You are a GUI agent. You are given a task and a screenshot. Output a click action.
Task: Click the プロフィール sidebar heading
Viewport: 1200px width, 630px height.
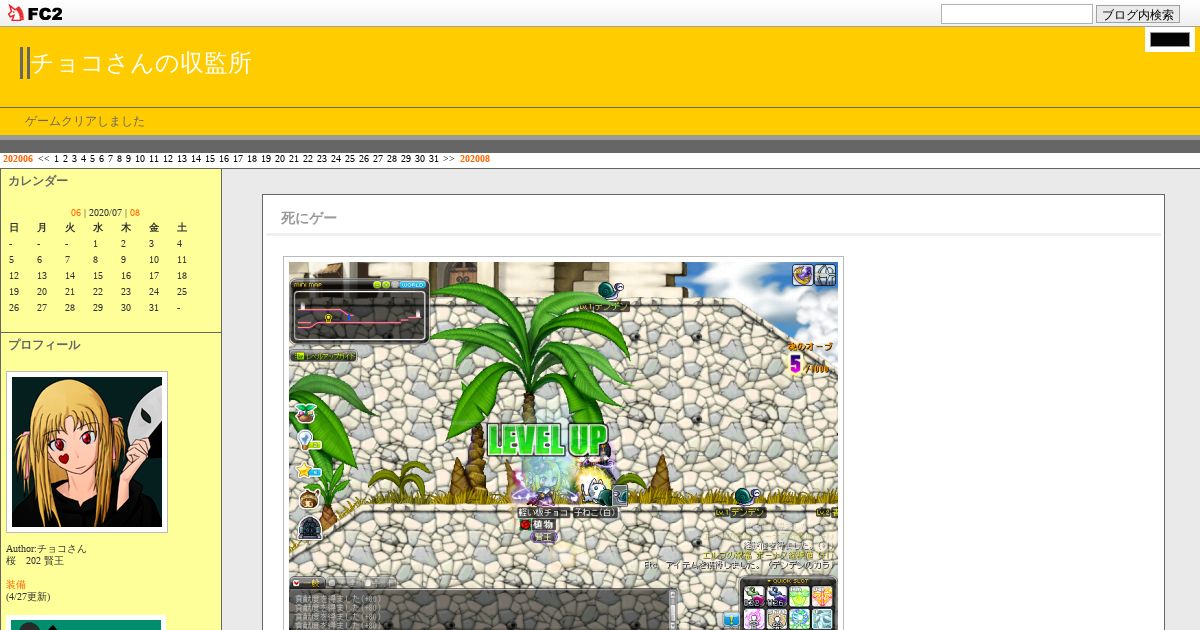pyautogui.click(x=44, y=345)
